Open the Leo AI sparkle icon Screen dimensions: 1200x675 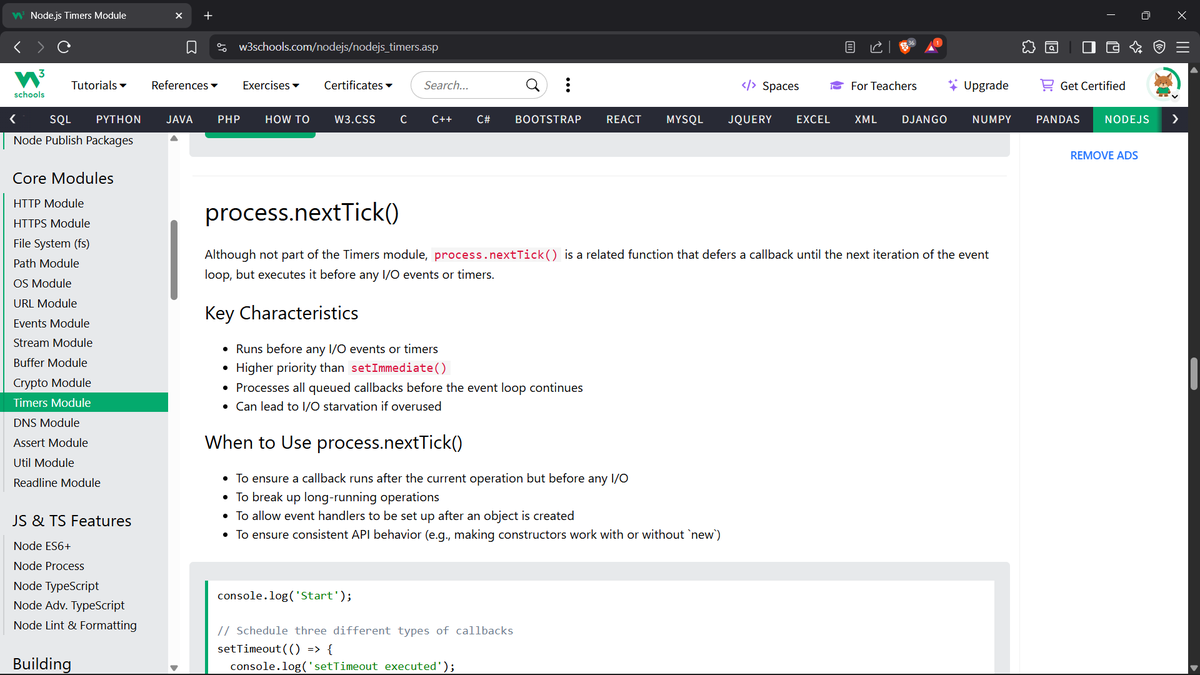[1136, 47]
